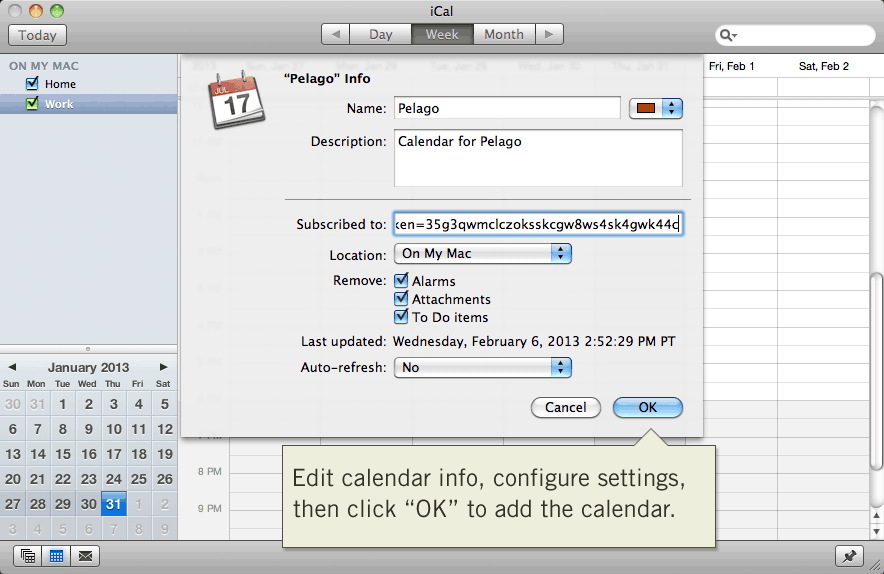Toggle the To Do items checkbox
The width and height of the screenshot is (884, 574).
coord(401,316)
